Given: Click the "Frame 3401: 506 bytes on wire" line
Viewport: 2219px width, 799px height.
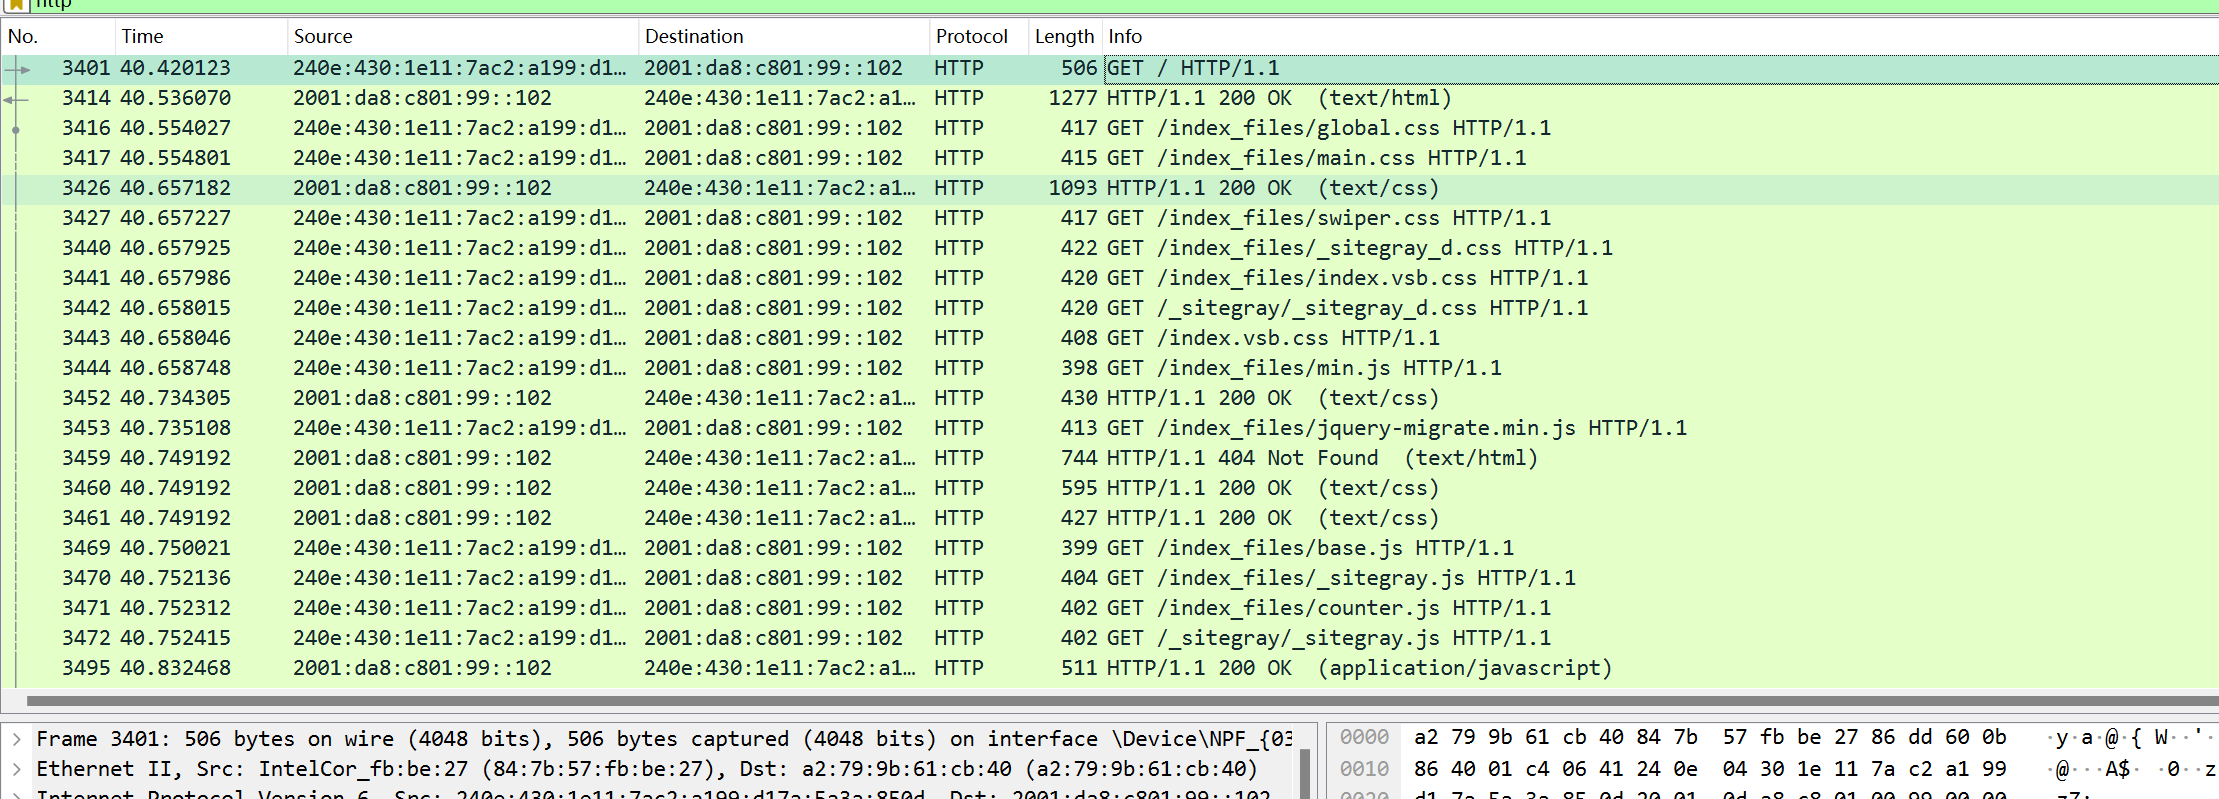Looking at the screenshot, I should click(664, 739).
